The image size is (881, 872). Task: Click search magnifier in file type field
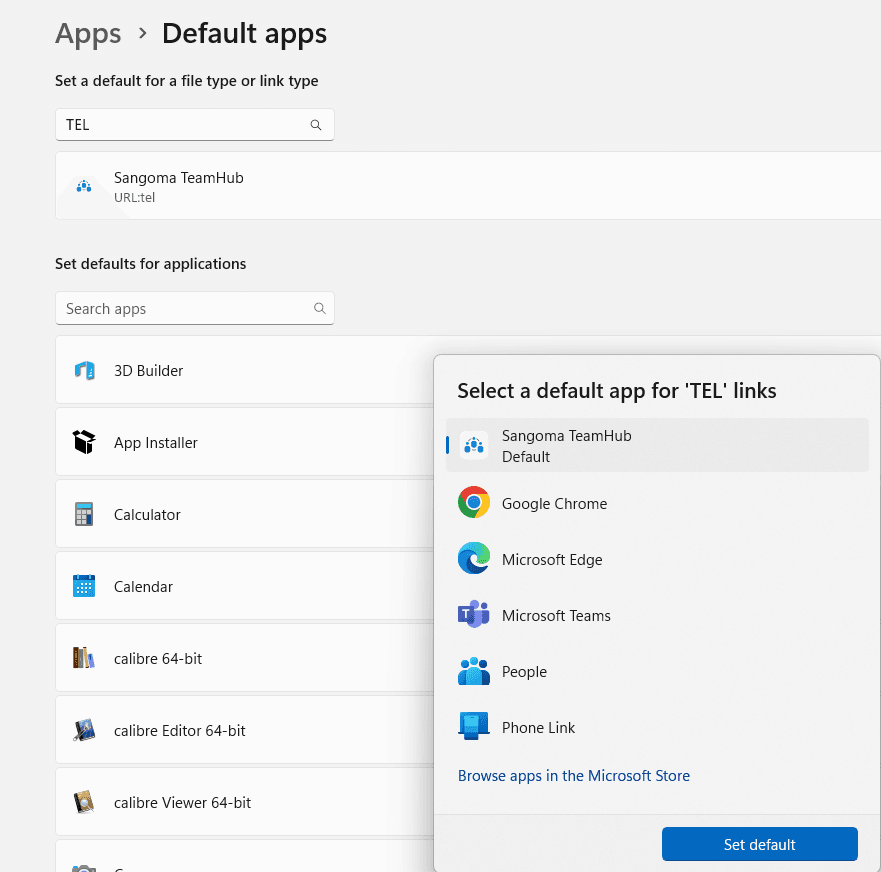pos(316,125)
